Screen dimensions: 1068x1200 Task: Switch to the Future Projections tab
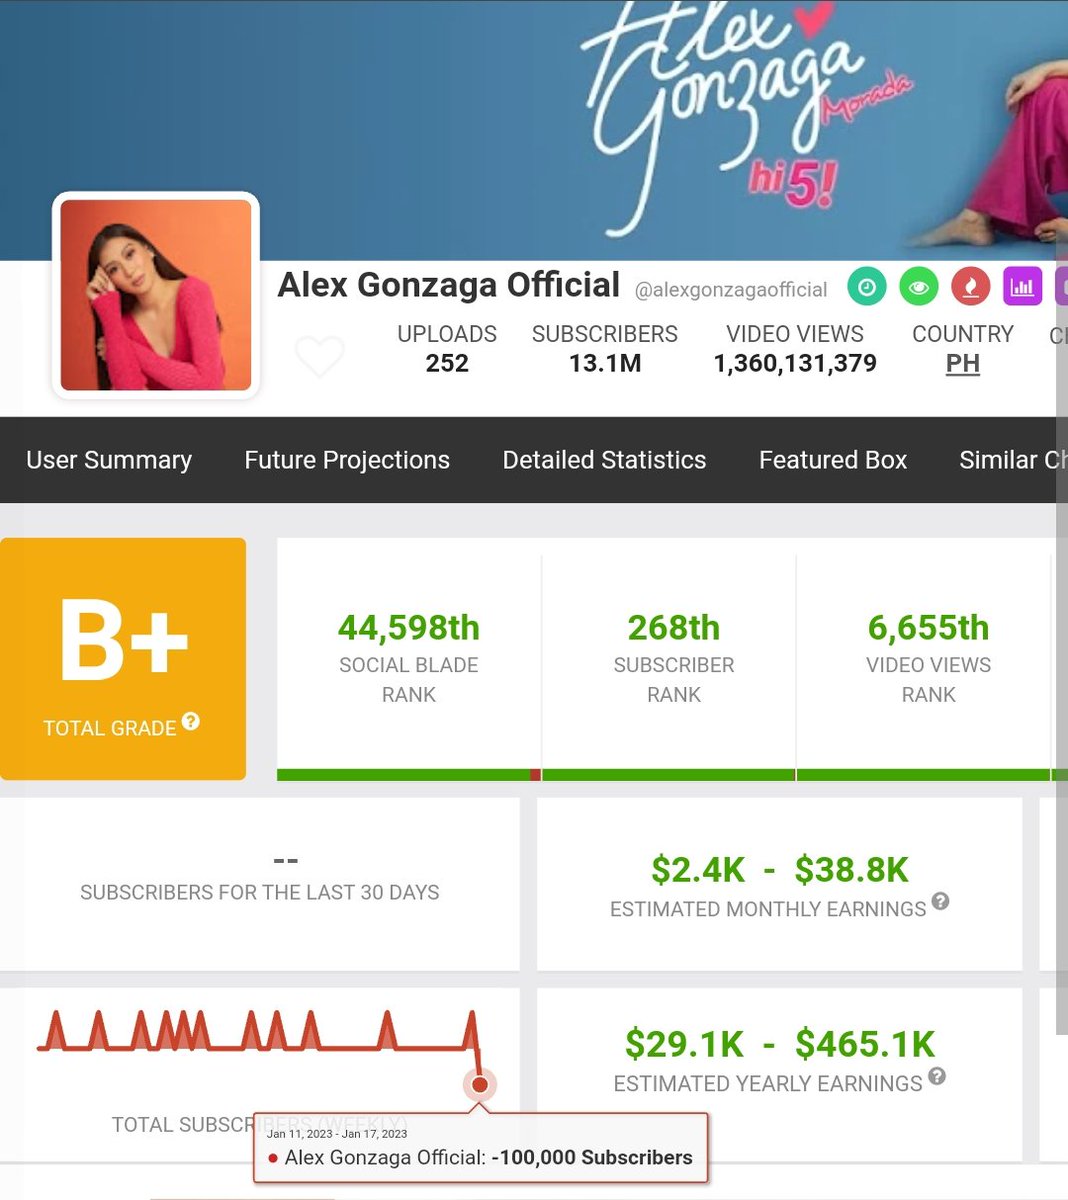click(x=347, y=460)
